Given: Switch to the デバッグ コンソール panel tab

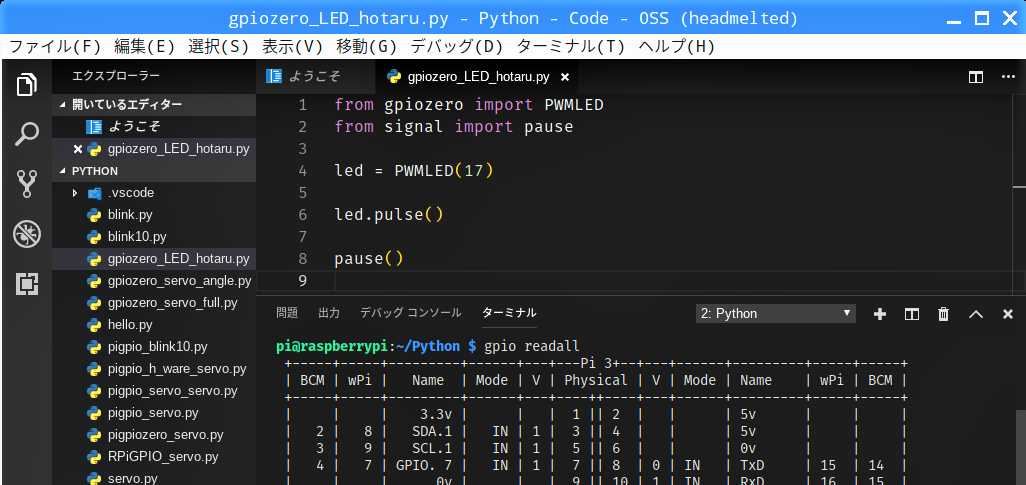Looking at the screenshot, I should tap(410, 313).
